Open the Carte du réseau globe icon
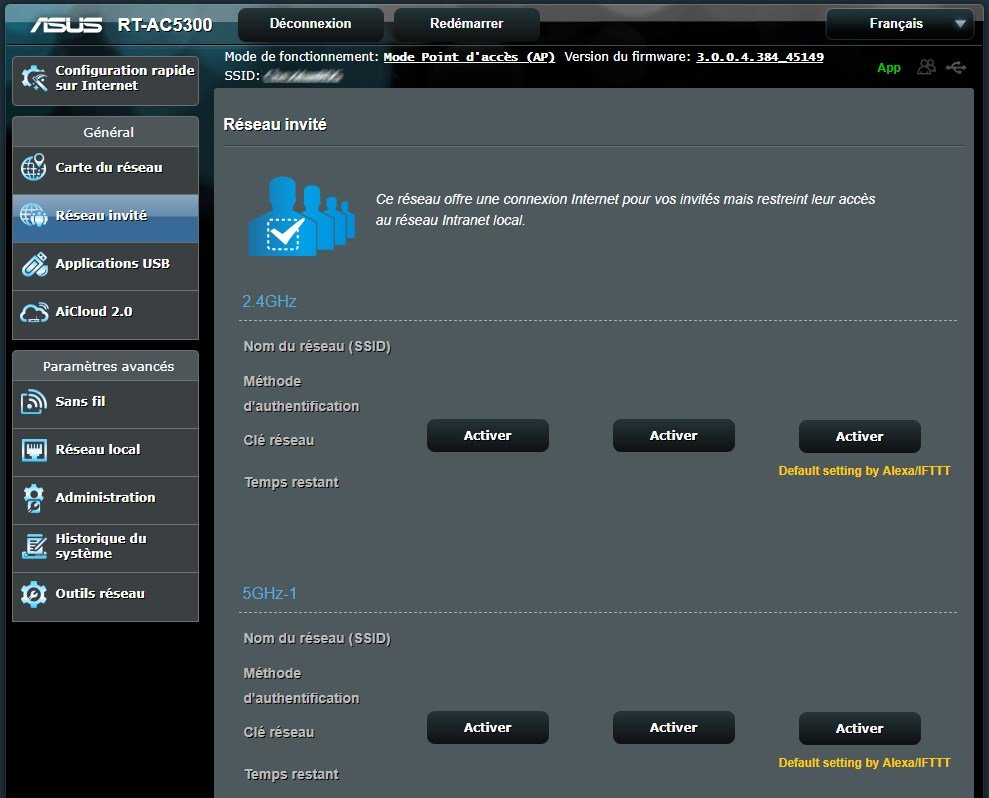This screenshot has height=798, width=989. tap(34, 168)
